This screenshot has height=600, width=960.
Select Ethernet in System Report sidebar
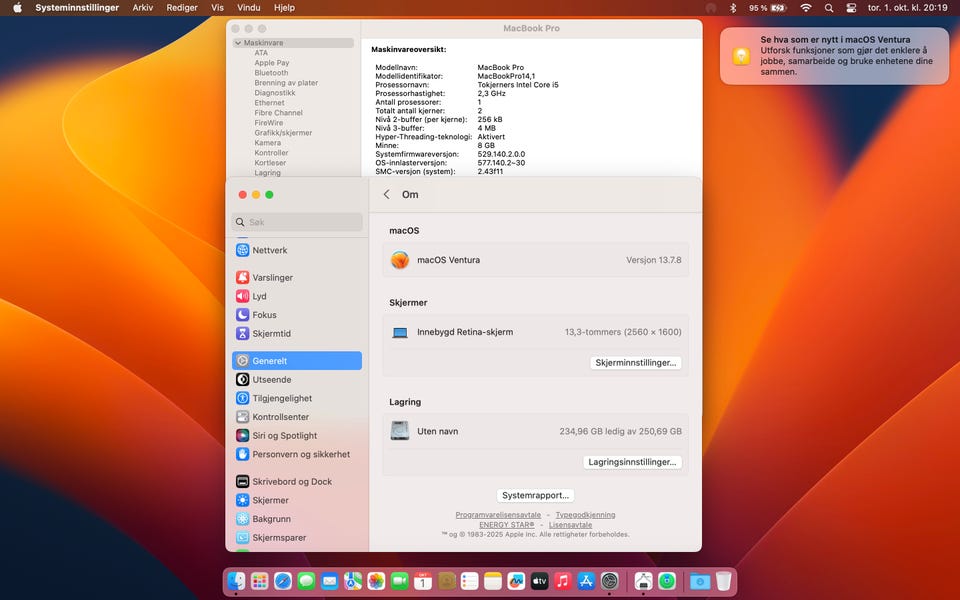(x=269, y=103)
